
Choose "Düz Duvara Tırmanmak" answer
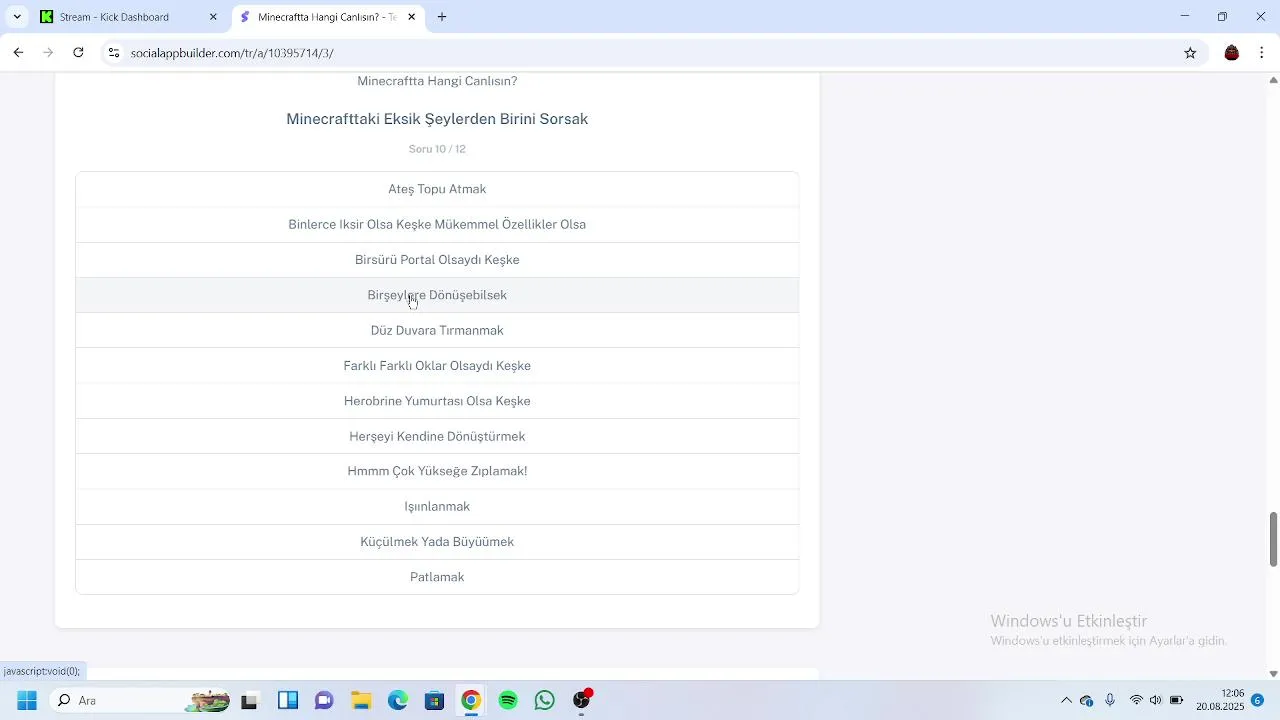pos(437,330)
